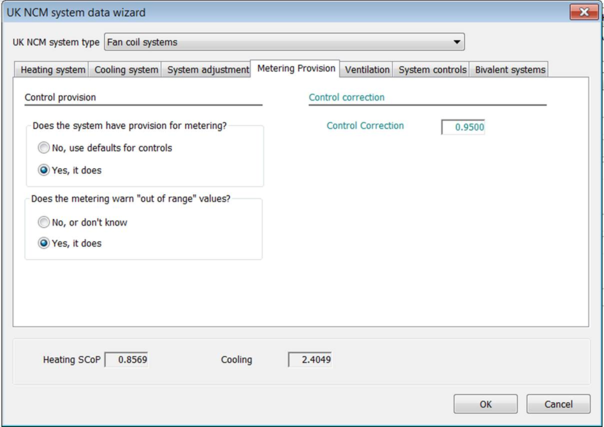604x427 pixels.
Task: Switch to the Ventilation tab
Action: click(x=367, y=70)
